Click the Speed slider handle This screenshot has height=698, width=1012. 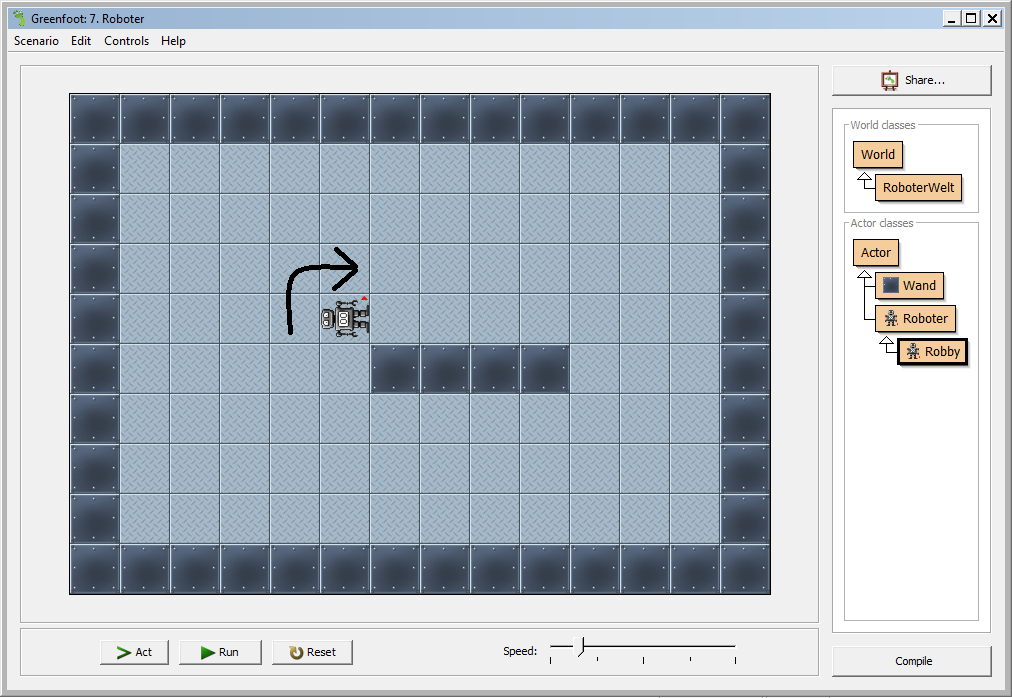click(x=580, y=646)
